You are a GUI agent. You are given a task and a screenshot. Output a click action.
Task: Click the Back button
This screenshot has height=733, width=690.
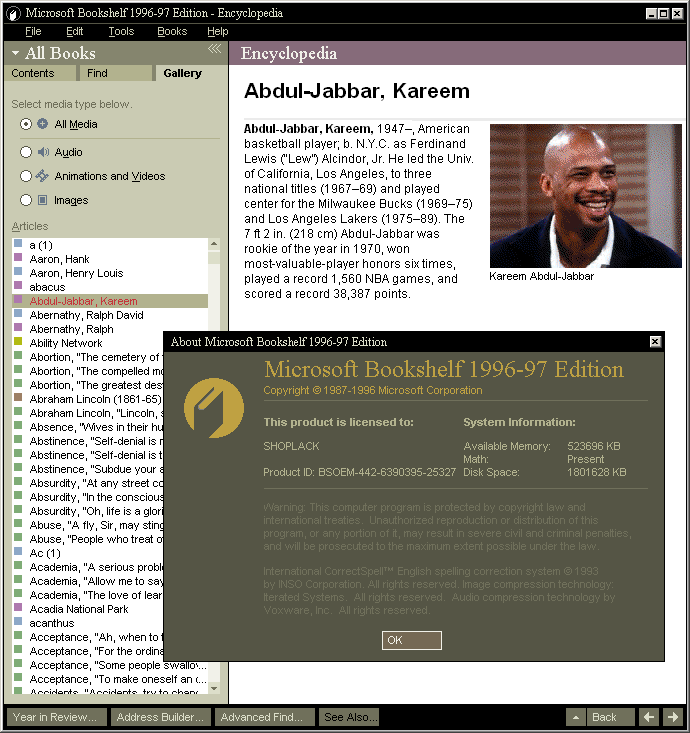609,717
